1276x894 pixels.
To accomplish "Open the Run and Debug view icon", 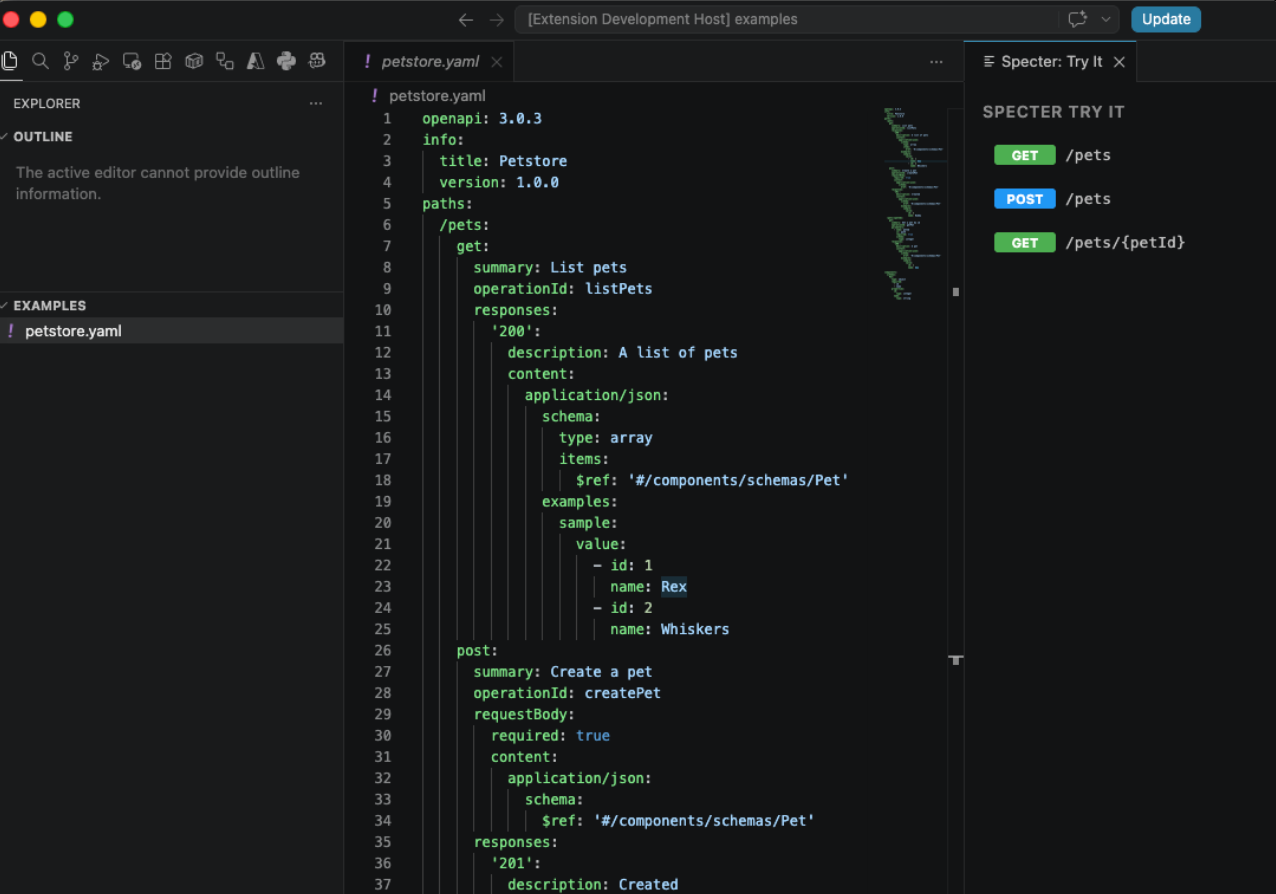I will point(101,61).
